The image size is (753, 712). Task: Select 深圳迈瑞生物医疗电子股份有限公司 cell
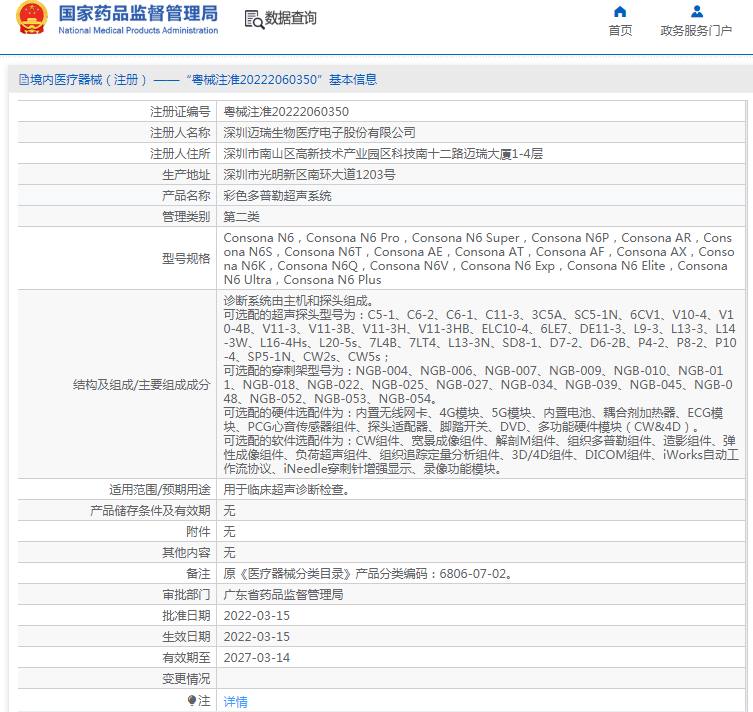tap(319, 133)
